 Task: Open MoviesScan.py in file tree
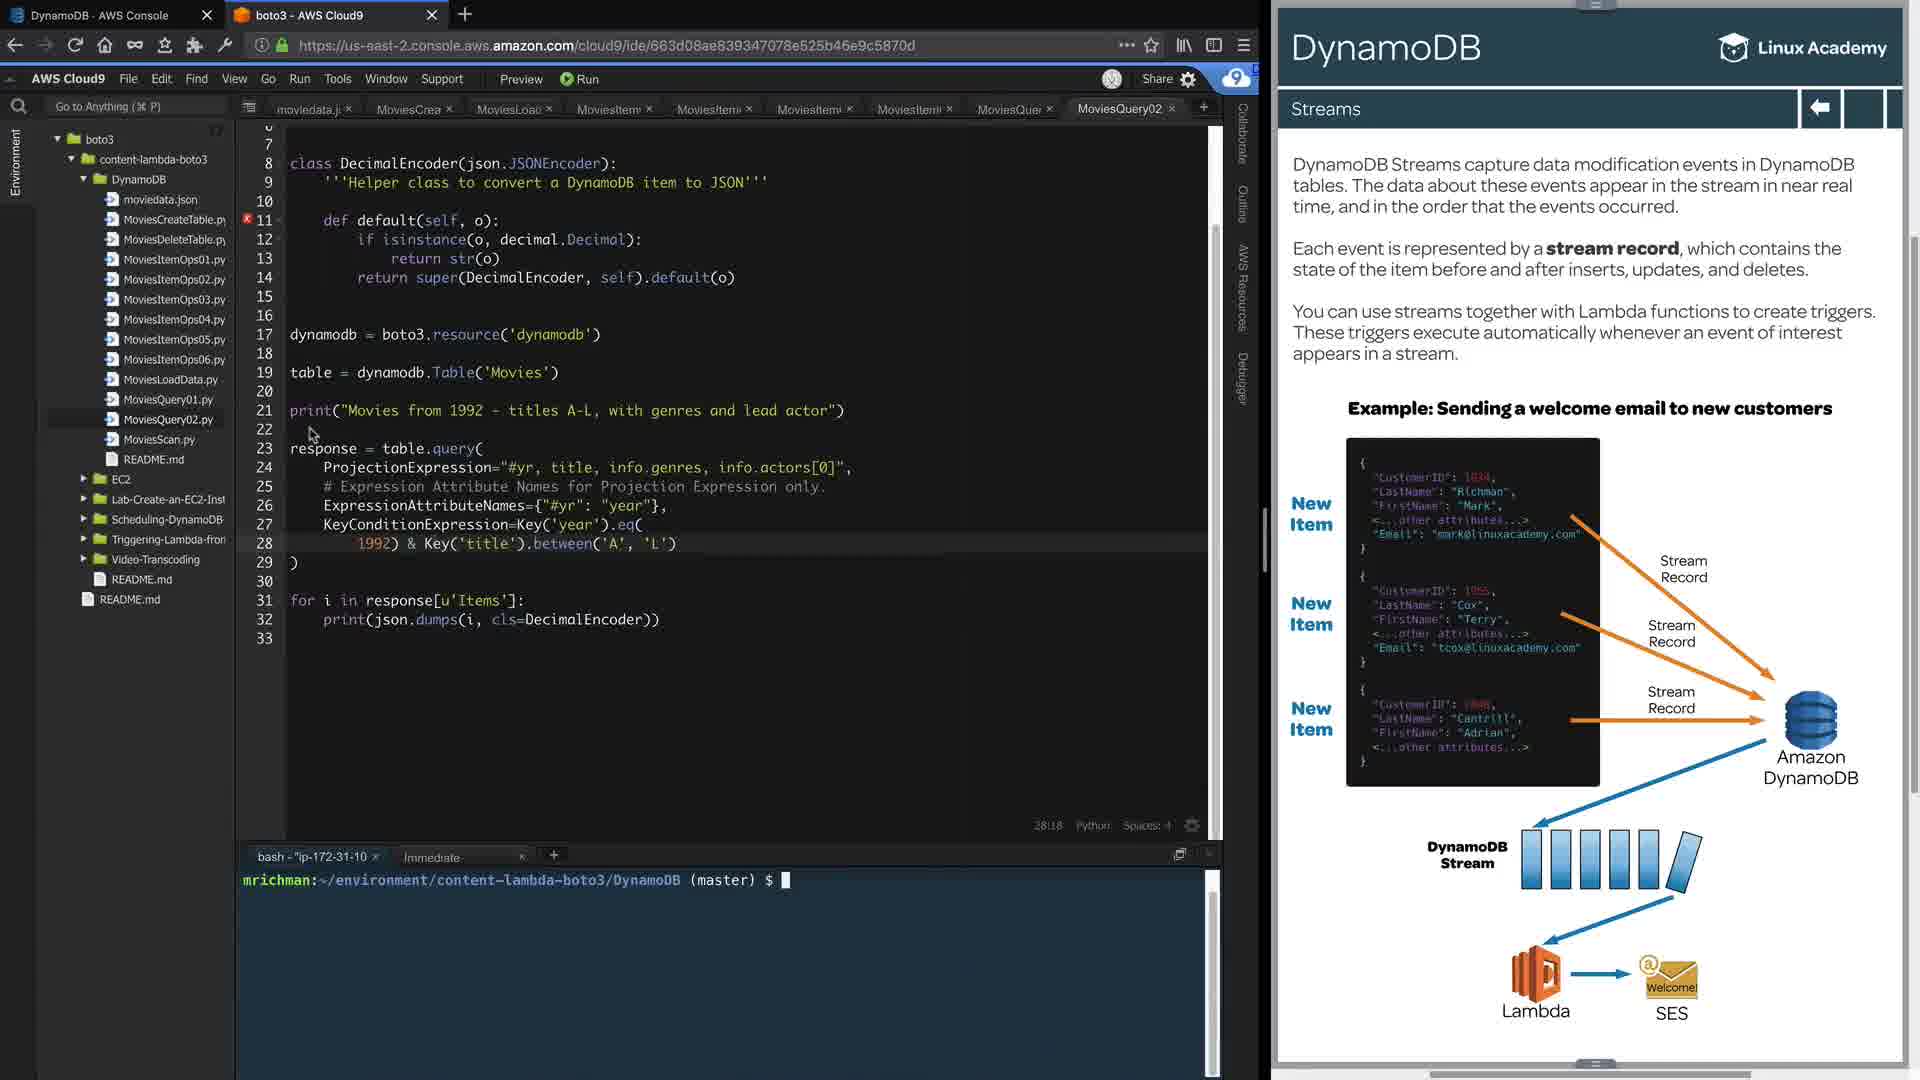point(159,439)
